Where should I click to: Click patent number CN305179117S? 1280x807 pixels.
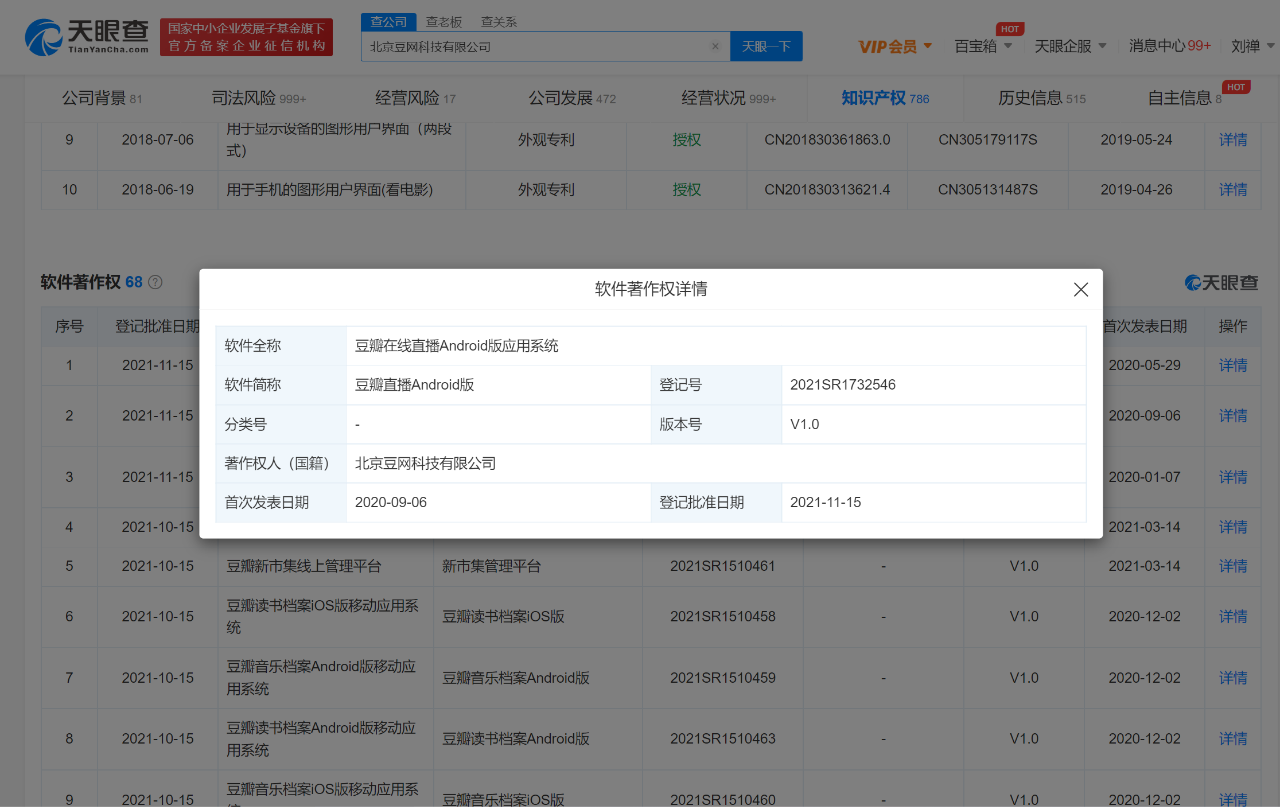[x=988, y=140]
